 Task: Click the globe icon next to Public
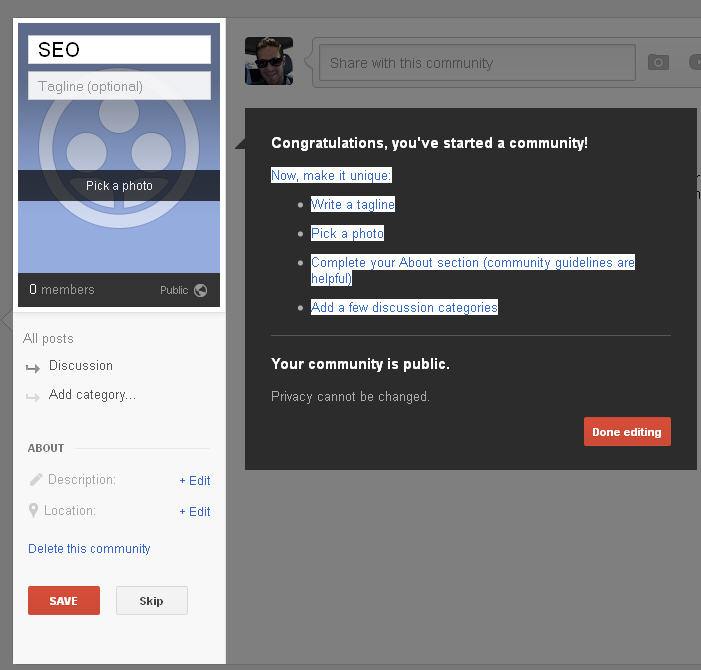201,290
